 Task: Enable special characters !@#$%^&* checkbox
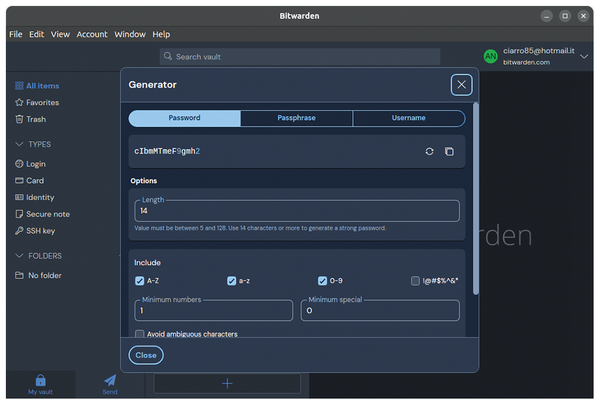point(415,281)
